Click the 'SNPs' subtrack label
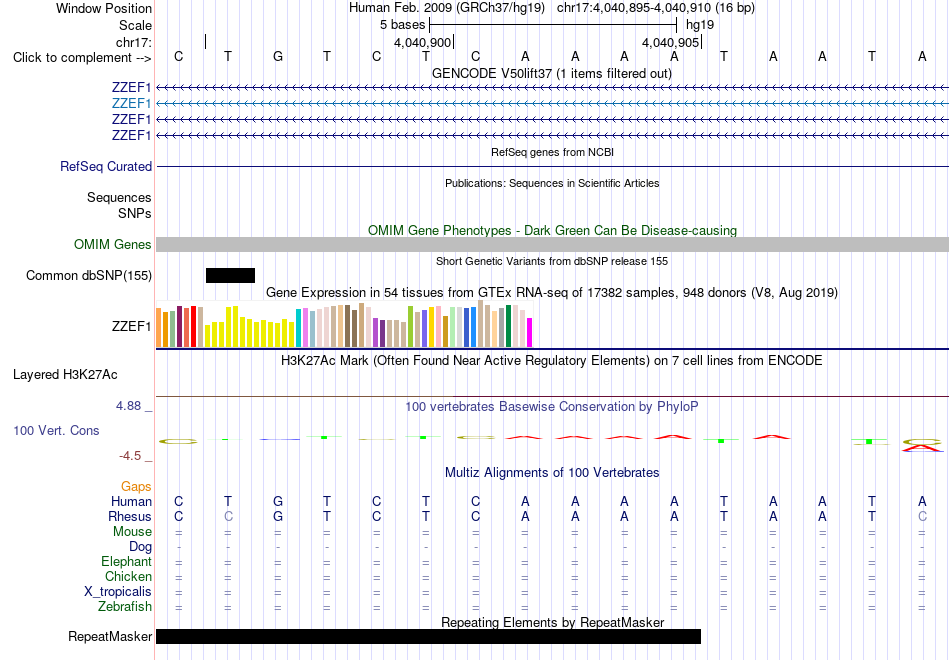 click(x=135, y=213)
